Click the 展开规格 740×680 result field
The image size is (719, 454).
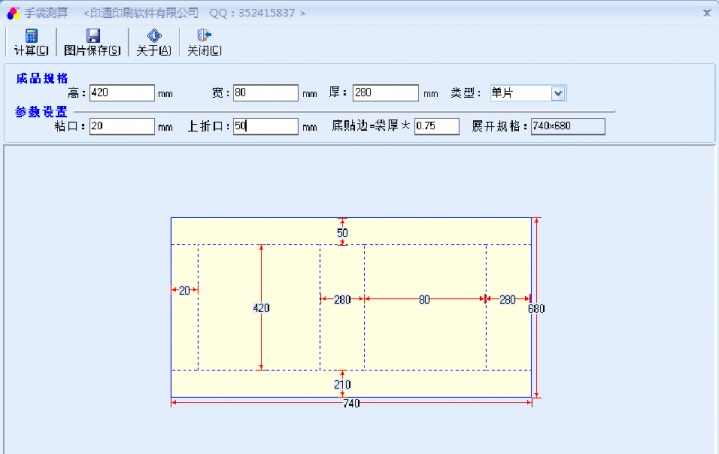tap(566, 127)
